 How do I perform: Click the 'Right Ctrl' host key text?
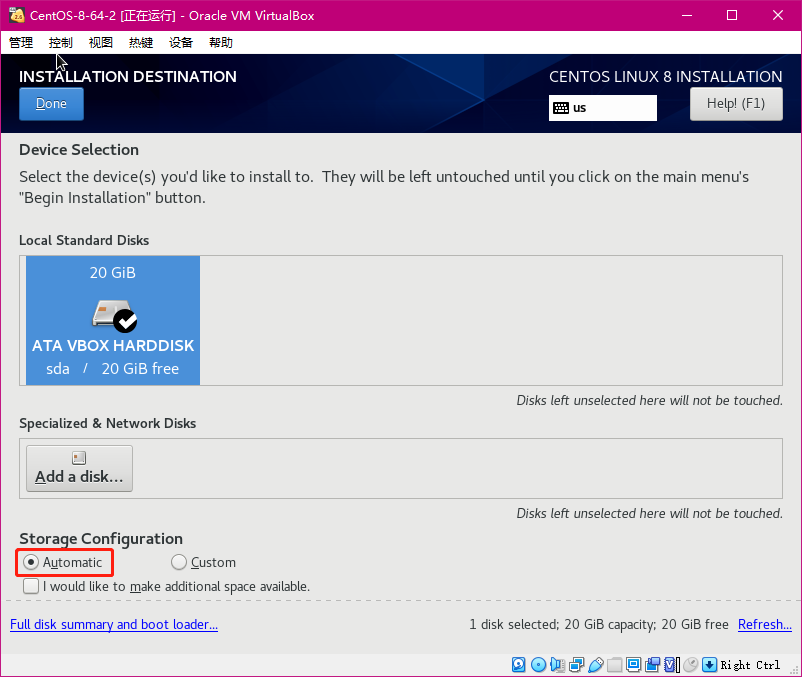click(750, 665)
